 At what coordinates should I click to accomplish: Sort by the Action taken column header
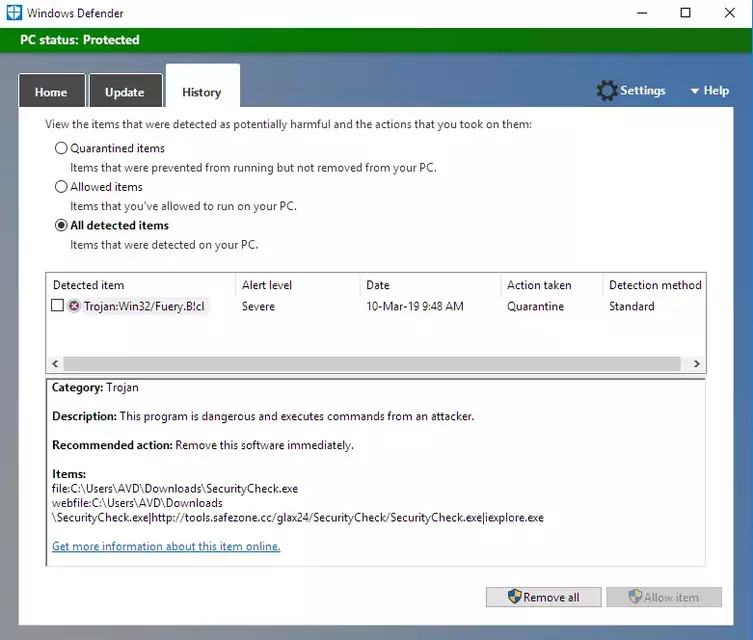[x=551, y=285]
